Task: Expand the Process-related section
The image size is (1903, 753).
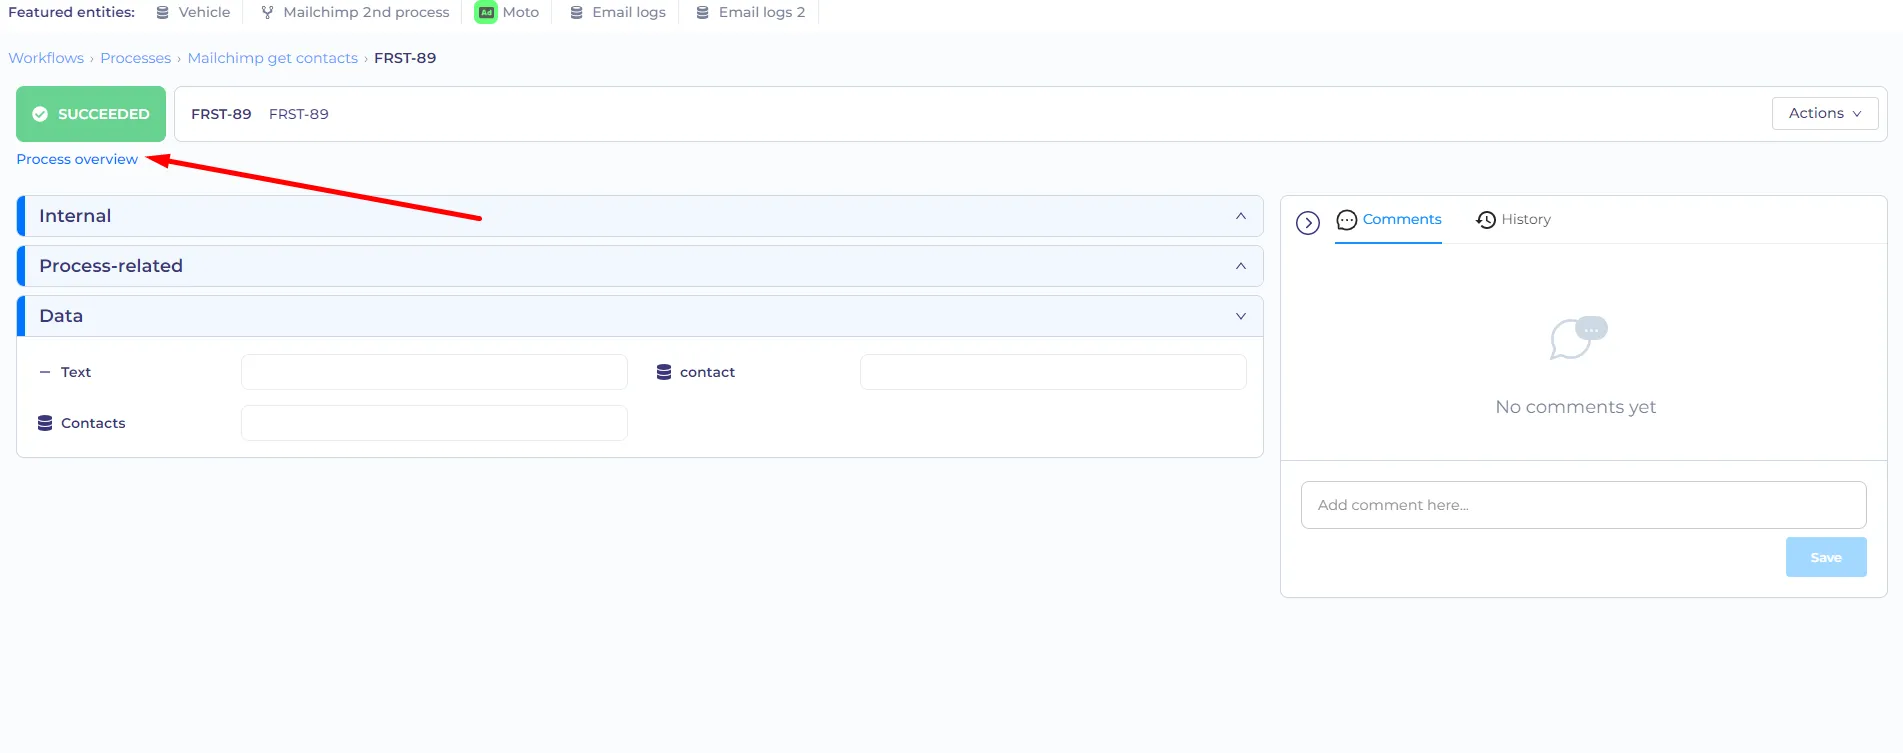Action: [640, 266]
